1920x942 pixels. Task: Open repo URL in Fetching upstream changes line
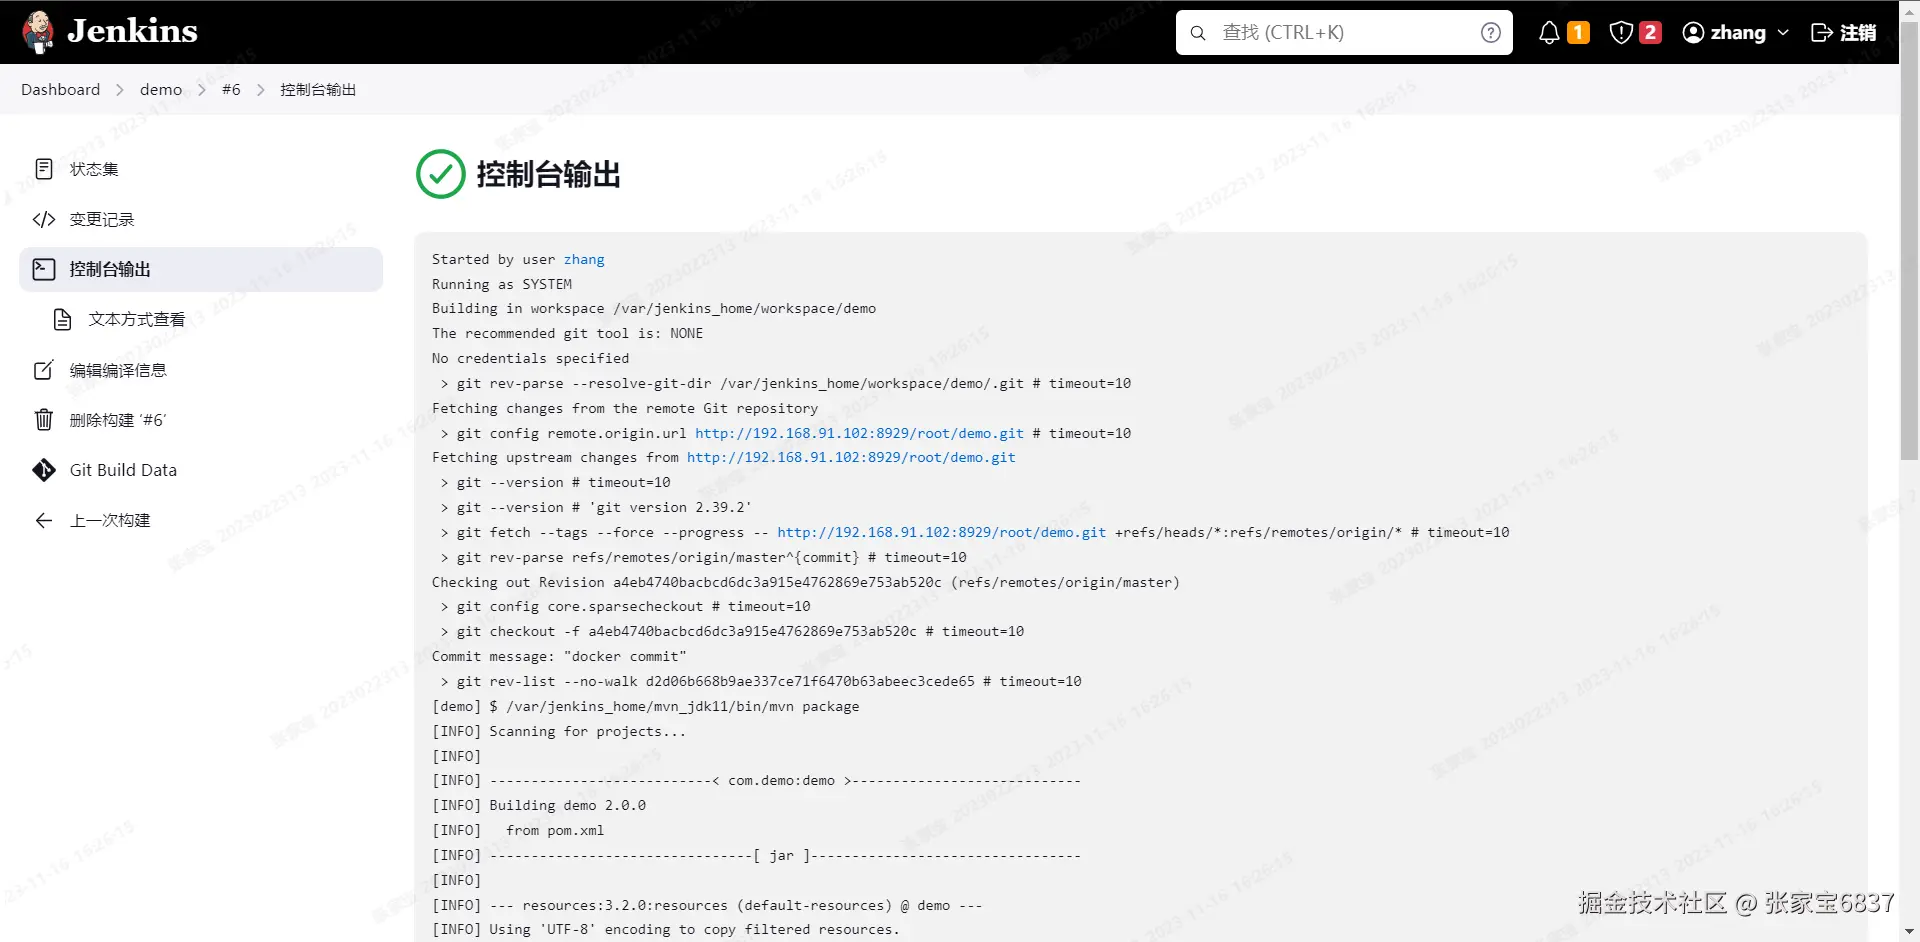pyautogui.click(x=851, y=457)
